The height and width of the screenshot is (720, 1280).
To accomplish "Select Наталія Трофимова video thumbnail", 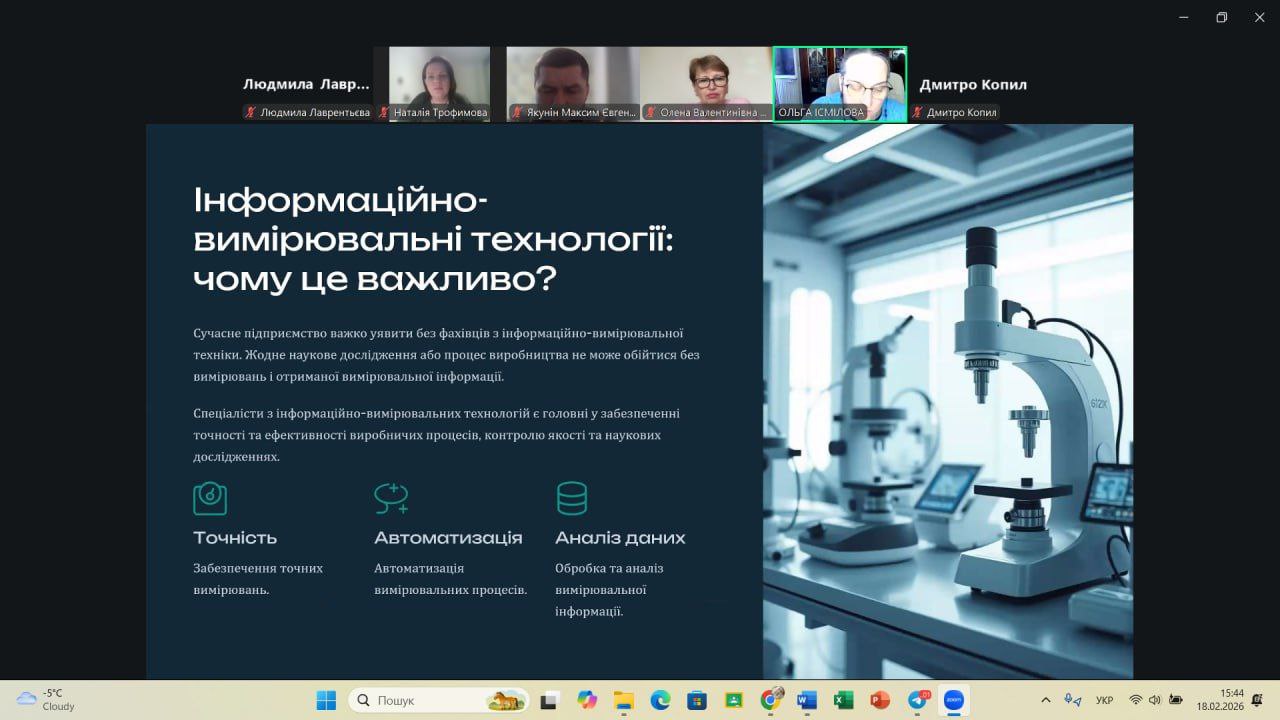I will [440, 84].
